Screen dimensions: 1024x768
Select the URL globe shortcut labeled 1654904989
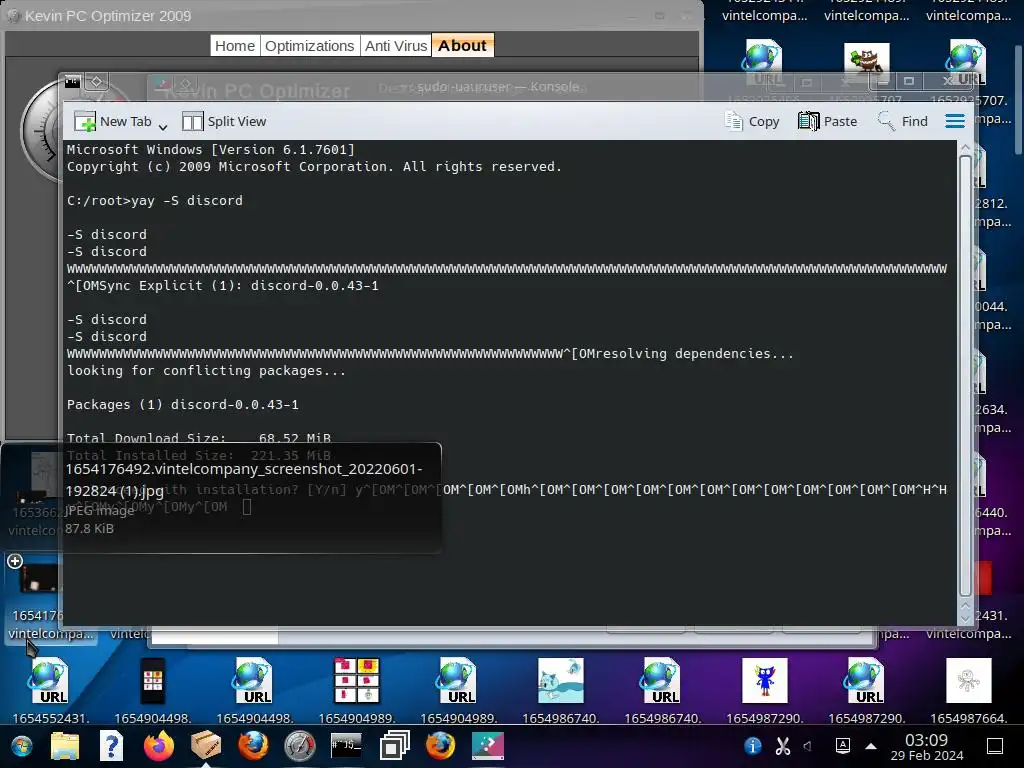point(458,691)
